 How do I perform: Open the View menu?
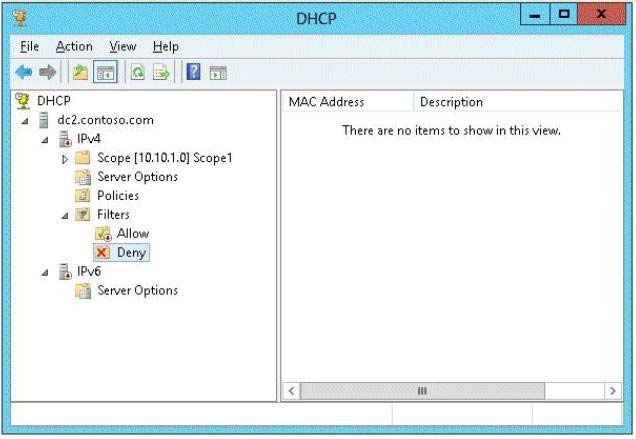[123, 47]
